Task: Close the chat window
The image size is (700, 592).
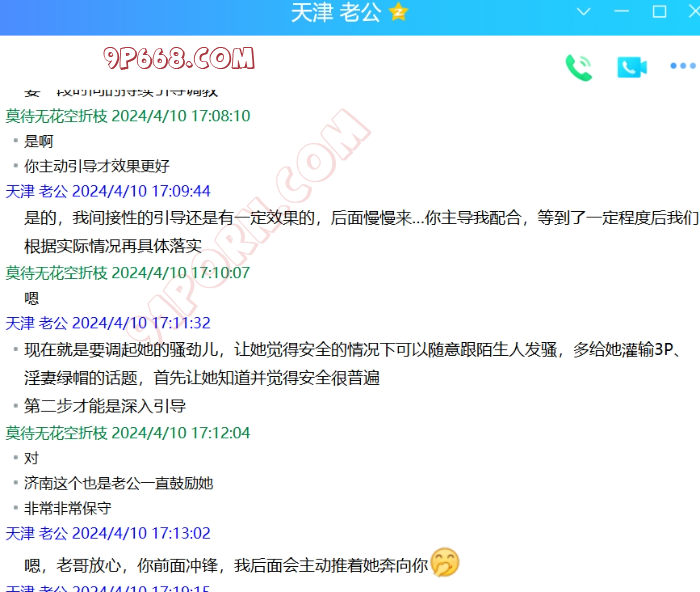Action: [x=692, y=12]
